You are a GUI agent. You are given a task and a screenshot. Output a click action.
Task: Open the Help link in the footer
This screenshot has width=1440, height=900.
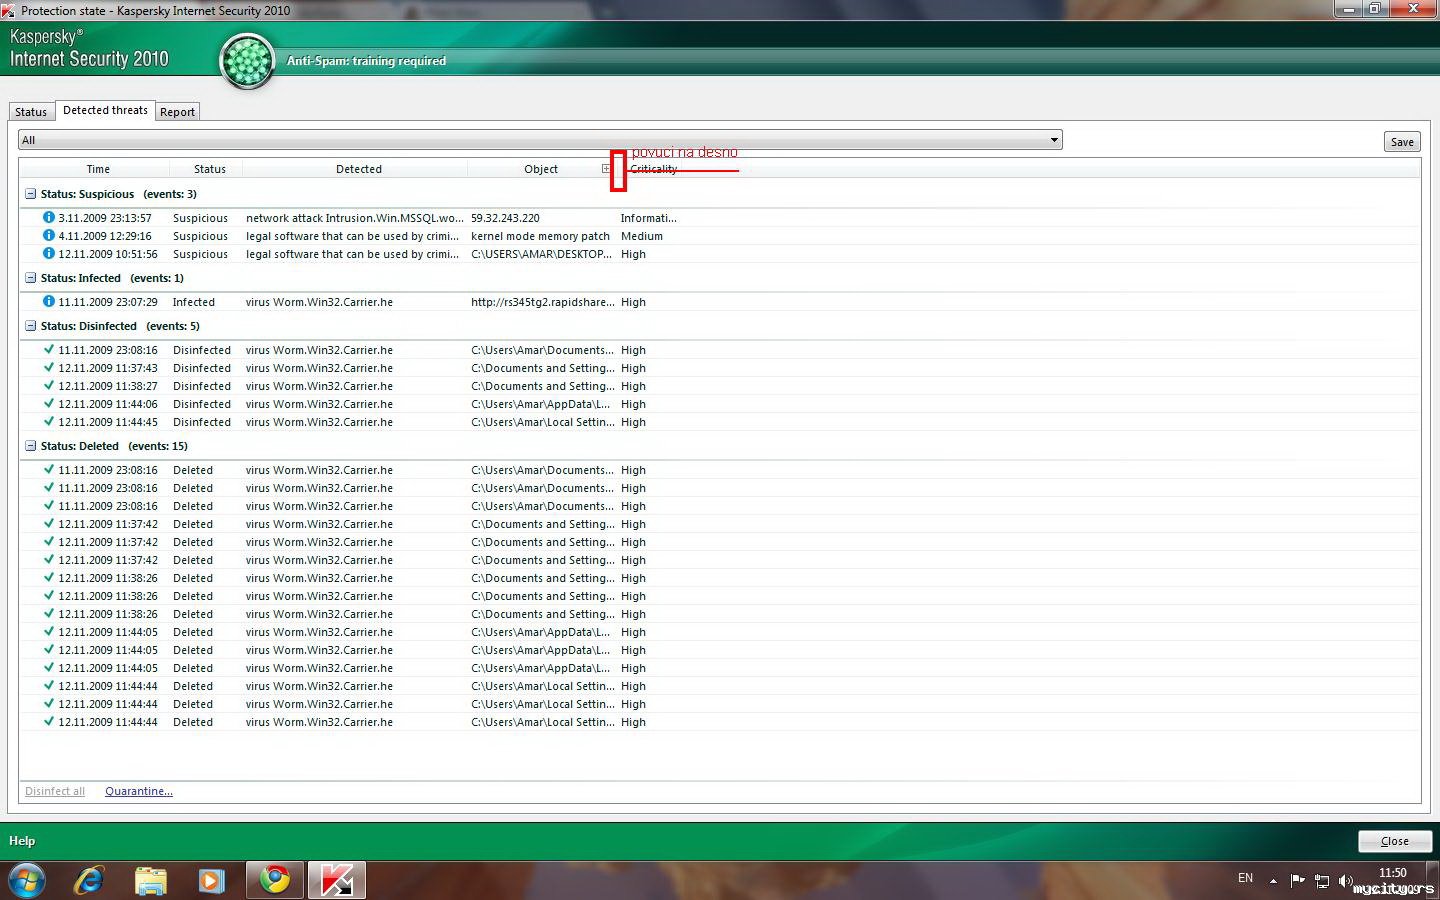(22, 841)
